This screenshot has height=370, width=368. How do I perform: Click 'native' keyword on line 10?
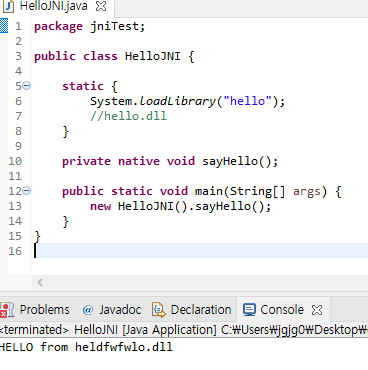click(x=139, y=161)
